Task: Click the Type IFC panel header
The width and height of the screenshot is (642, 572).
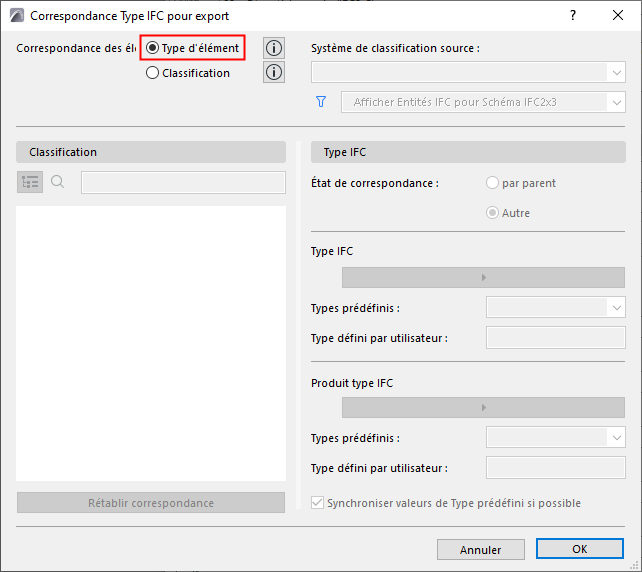Action: coord(468,152)
